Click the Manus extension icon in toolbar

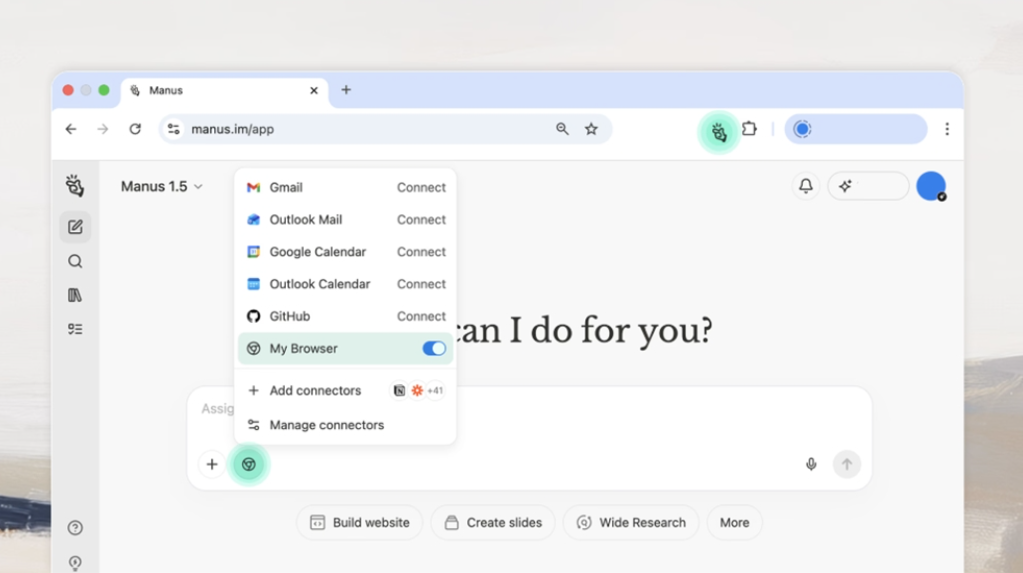(x=718, y=131)
